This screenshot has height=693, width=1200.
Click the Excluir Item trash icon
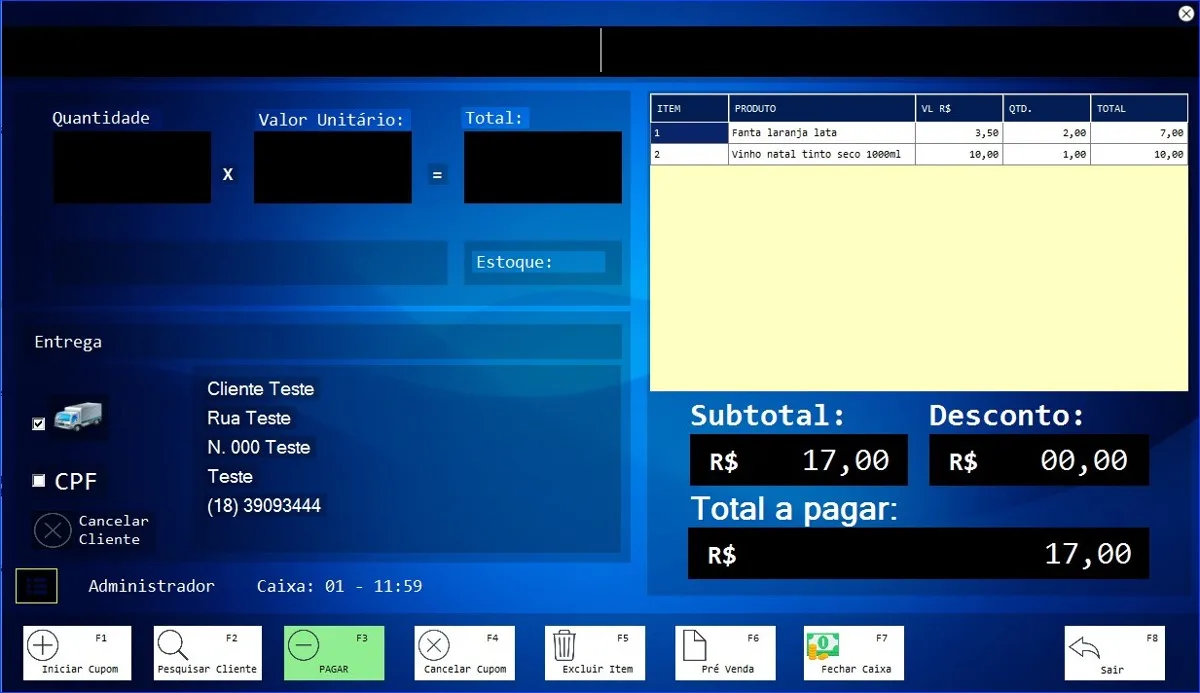(564, 646)
